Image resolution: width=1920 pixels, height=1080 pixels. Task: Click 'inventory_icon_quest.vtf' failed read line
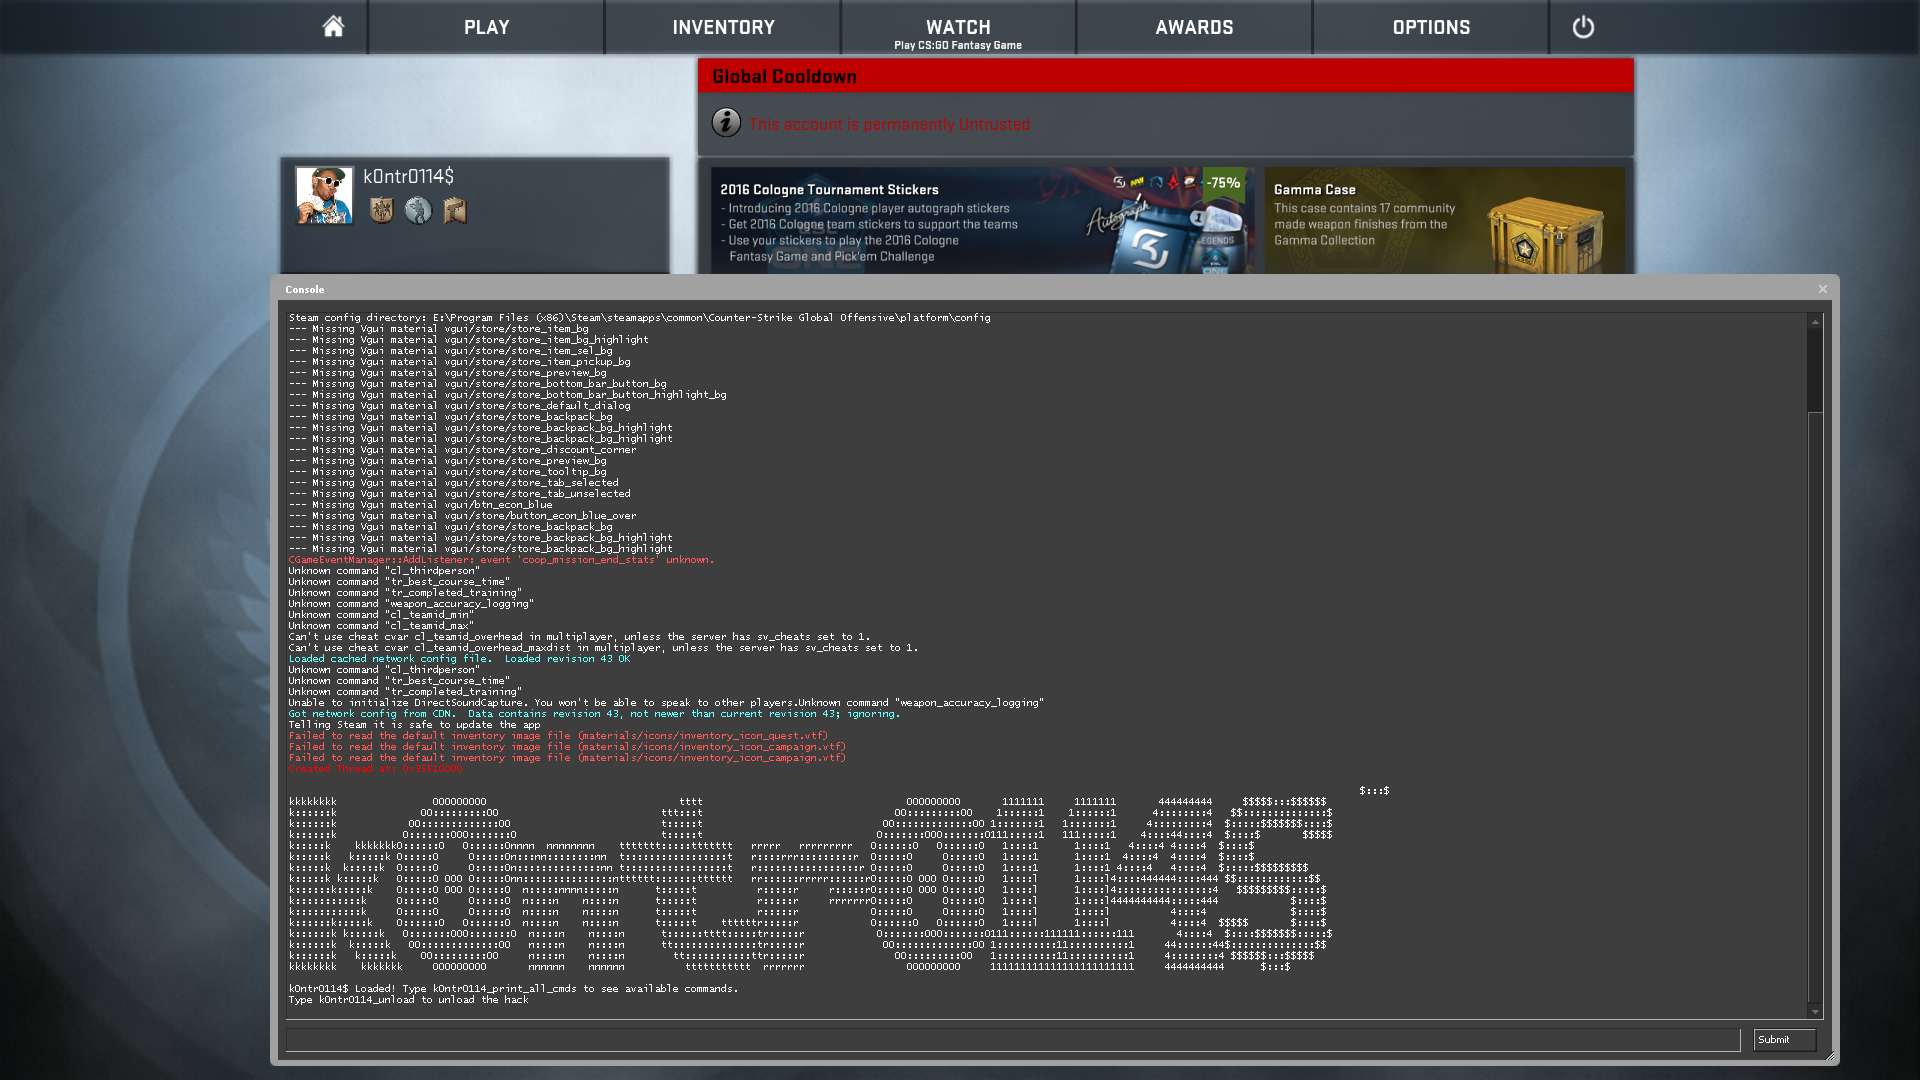(x=558, y=736)
